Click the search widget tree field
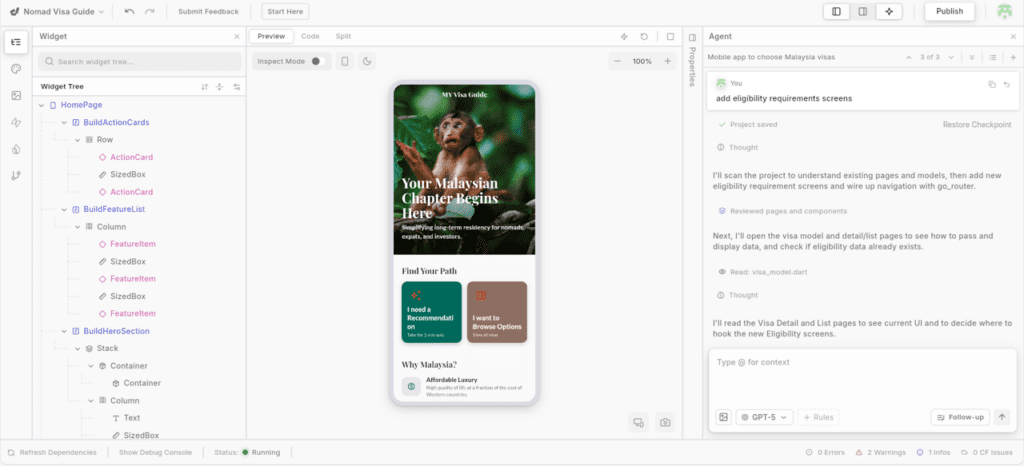Viewport: 1024px width, 466px height. 140,62
